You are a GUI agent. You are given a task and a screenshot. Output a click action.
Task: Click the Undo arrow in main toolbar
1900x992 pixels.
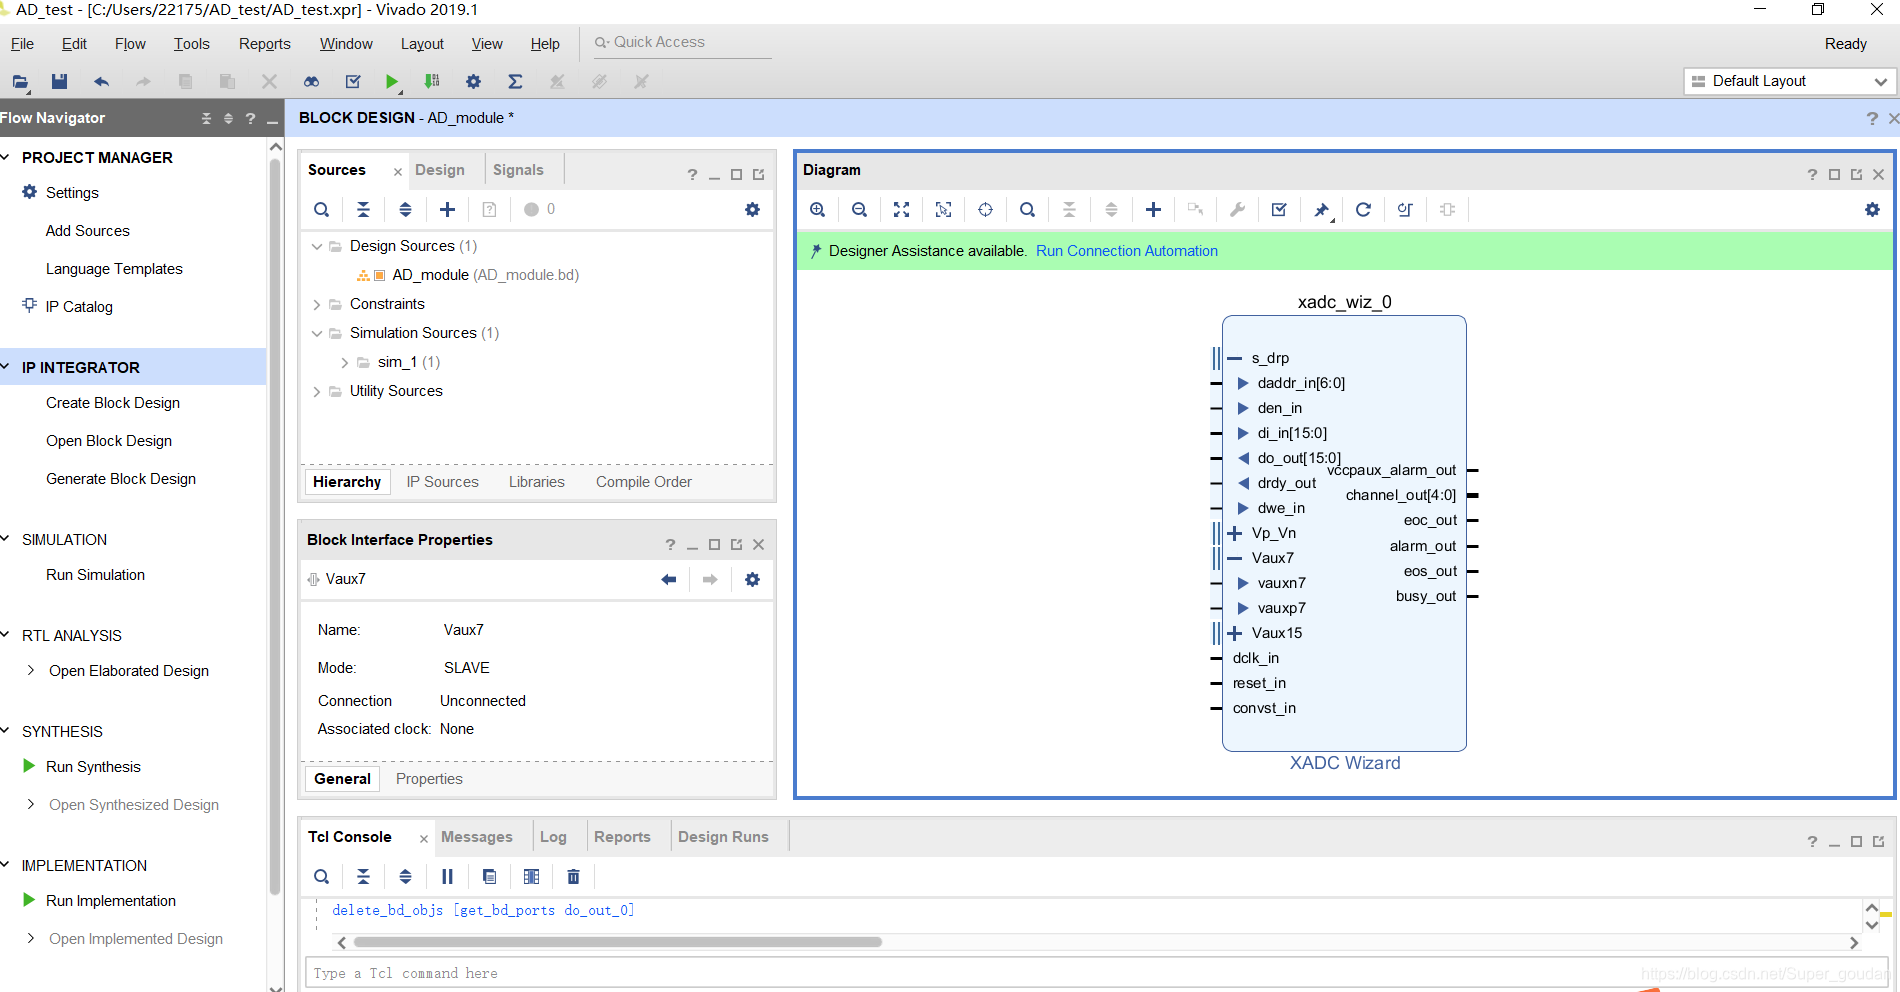pyautogui.click(x=101, y=81)
